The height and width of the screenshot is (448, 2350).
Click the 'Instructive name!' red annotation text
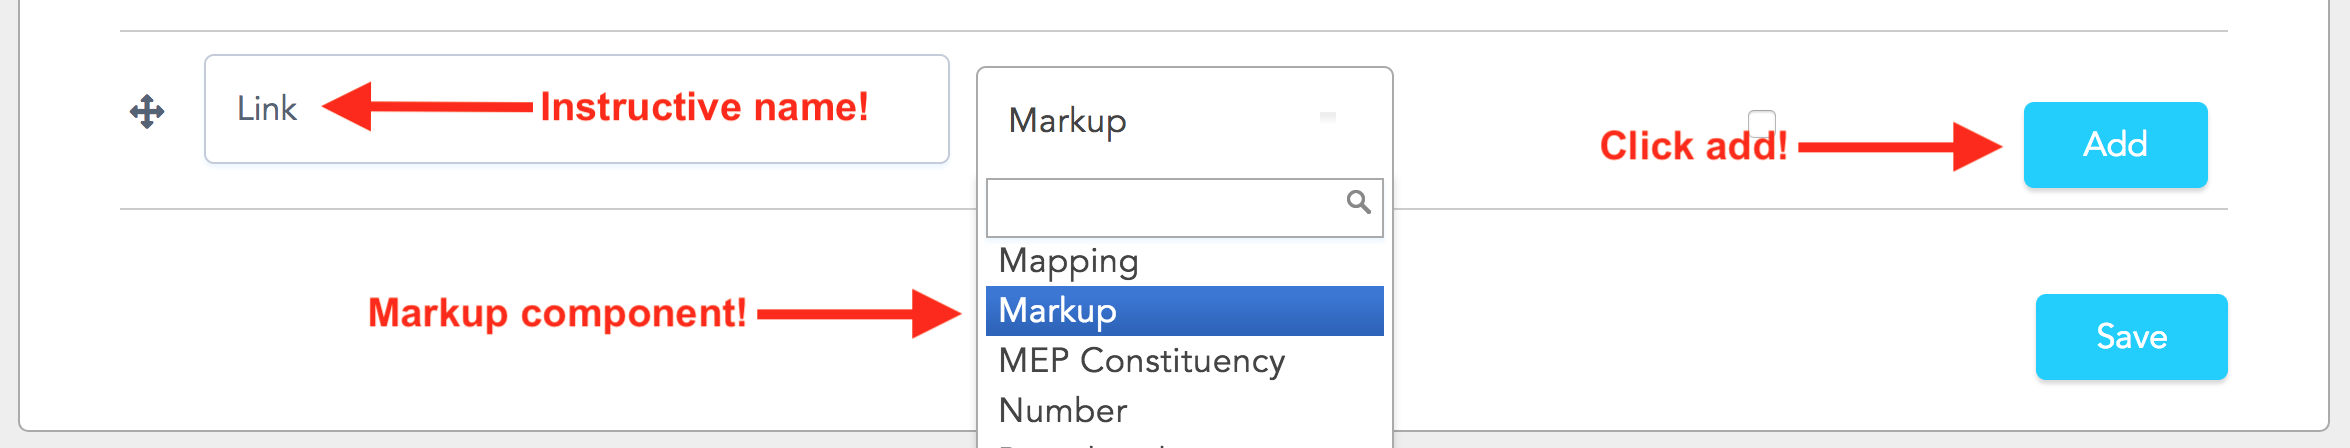[x=704, y=107]
